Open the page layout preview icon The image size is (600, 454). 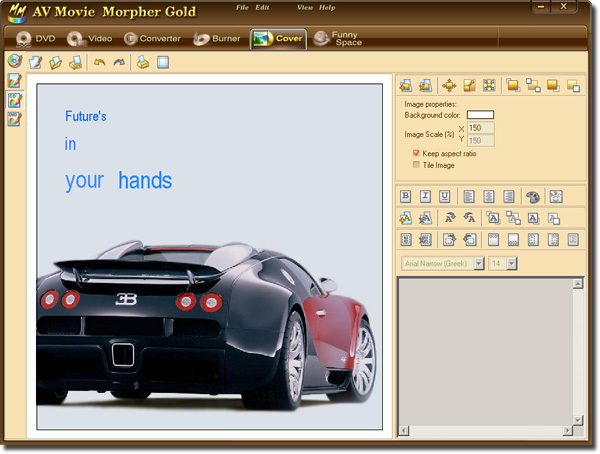[x=163, y=62]
